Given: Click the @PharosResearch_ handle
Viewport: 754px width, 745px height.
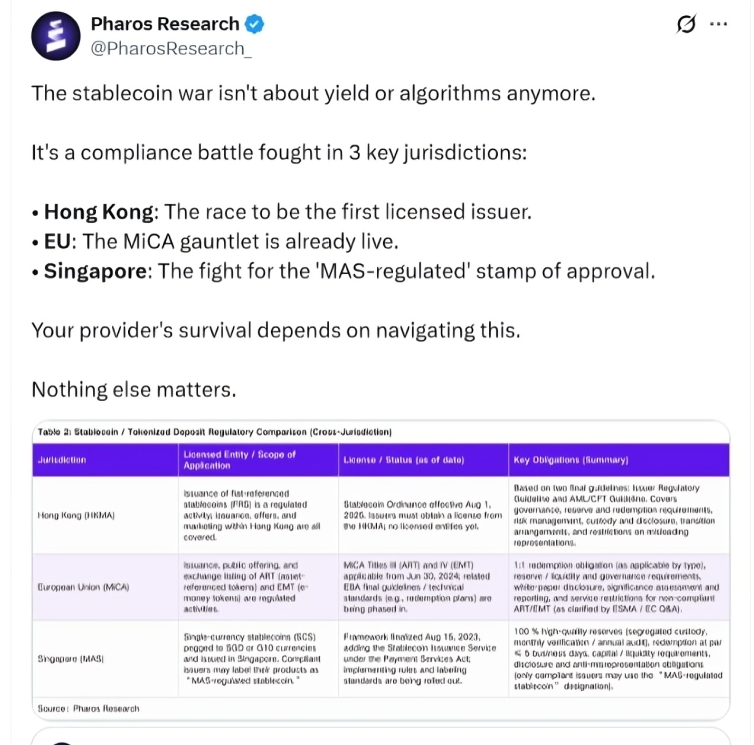Looking at the screenshot, I should [x=171, y=48].
